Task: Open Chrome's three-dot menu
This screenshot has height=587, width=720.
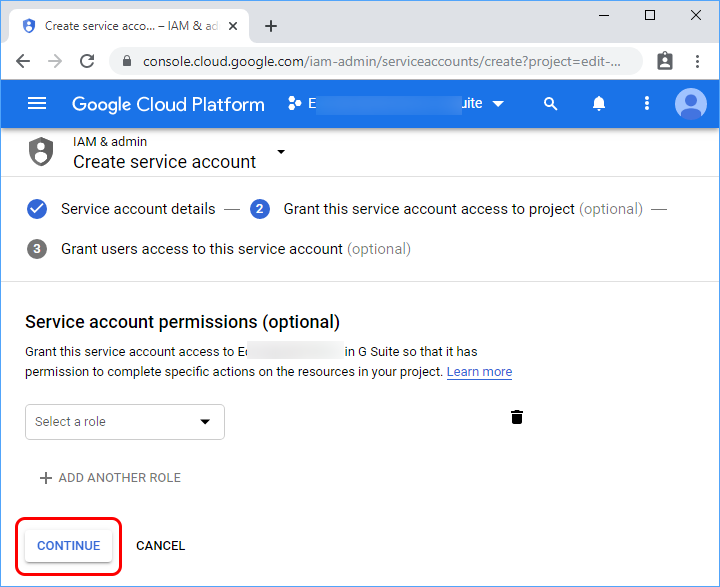Action: coord(697,61)
